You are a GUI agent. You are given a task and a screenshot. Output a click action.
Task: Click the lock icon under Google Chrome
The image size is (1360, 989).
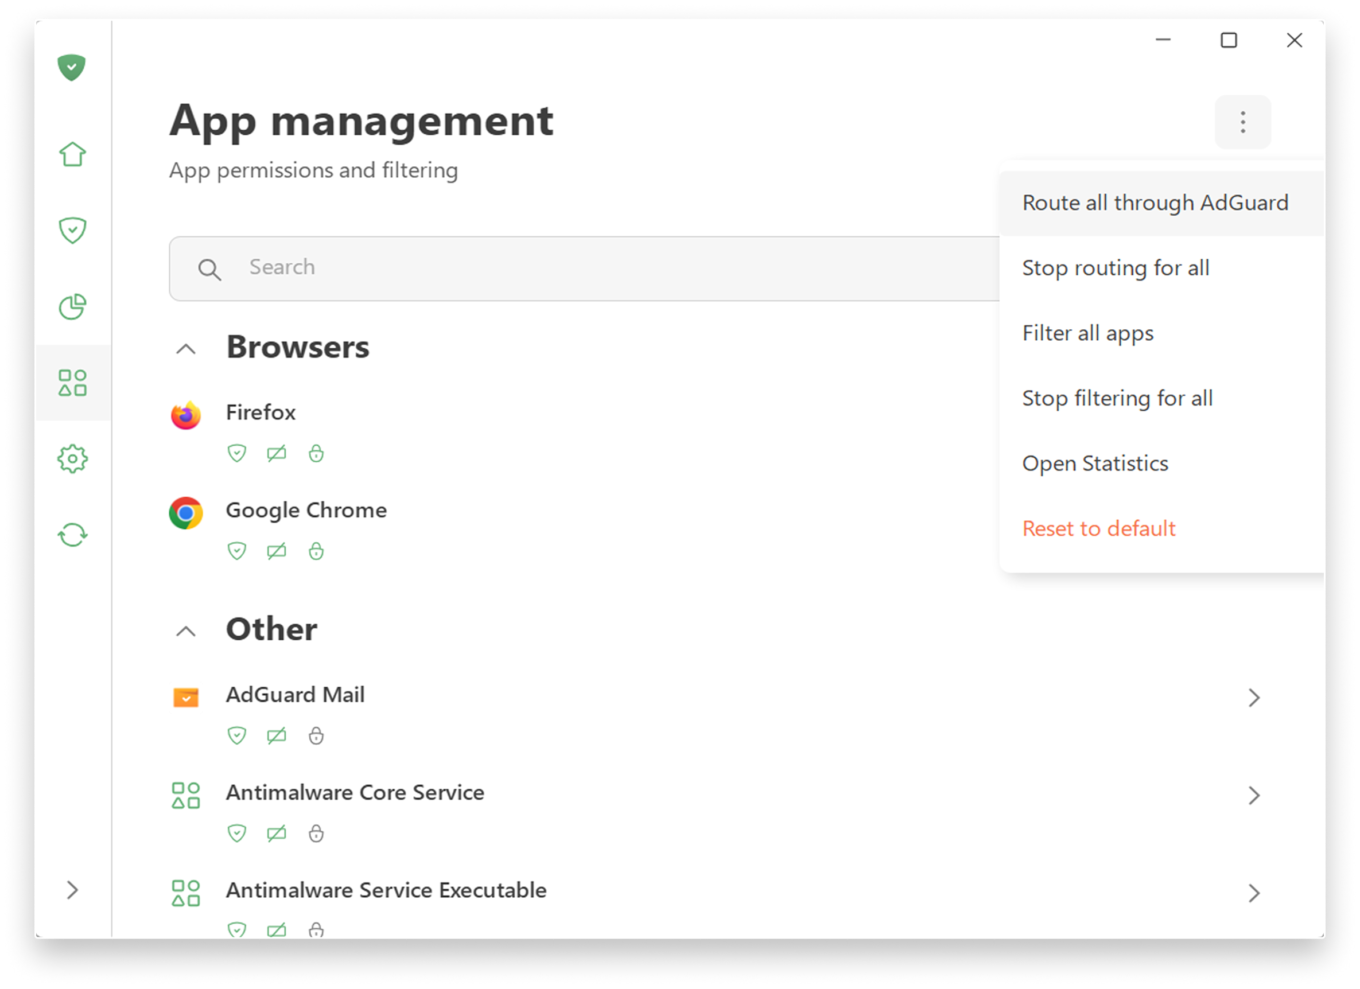(x=316, y=551)
